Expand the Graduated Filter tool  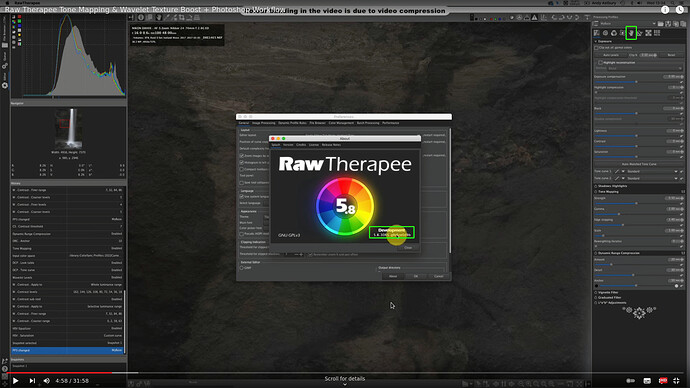608,297
